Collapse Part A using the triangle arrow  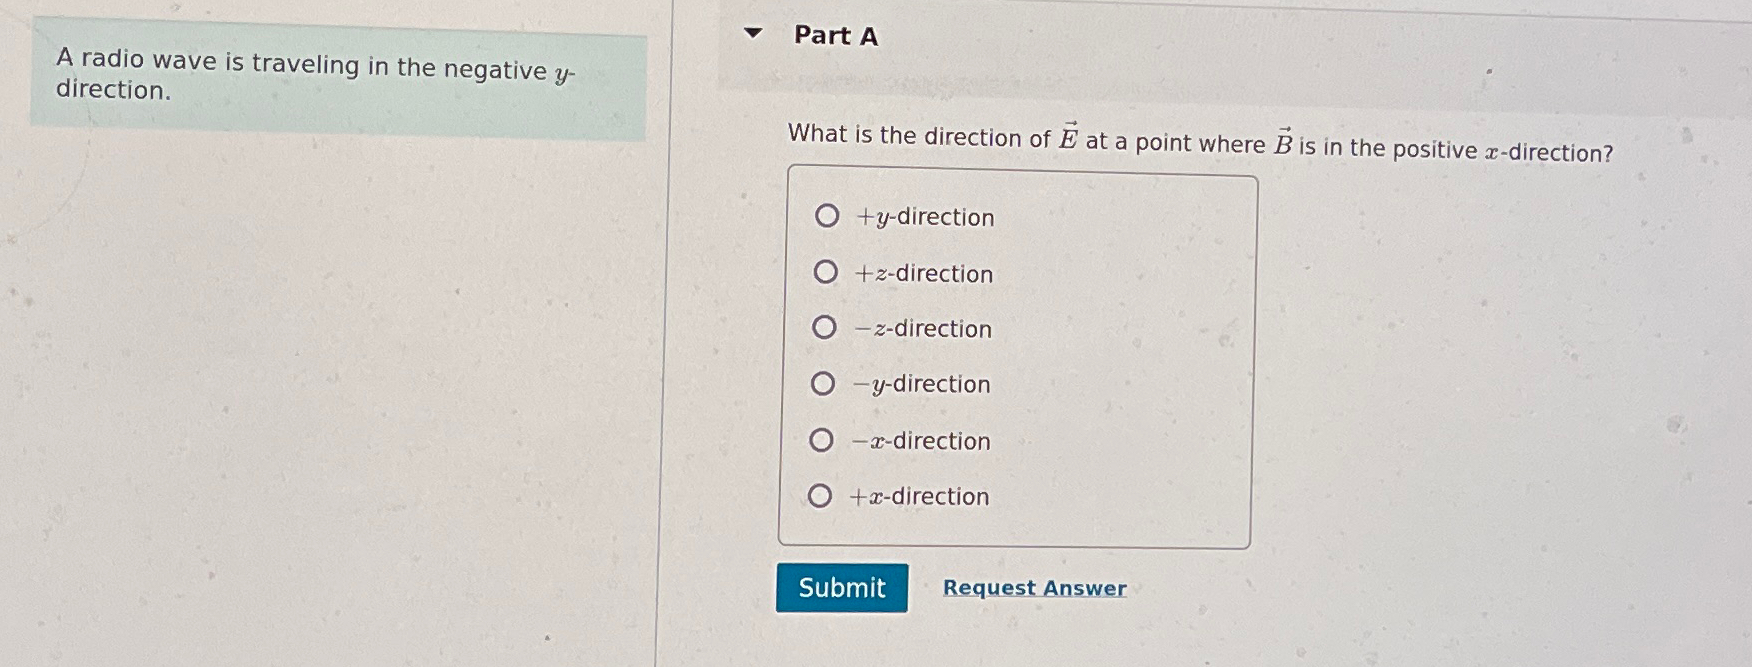click(754, 33)
